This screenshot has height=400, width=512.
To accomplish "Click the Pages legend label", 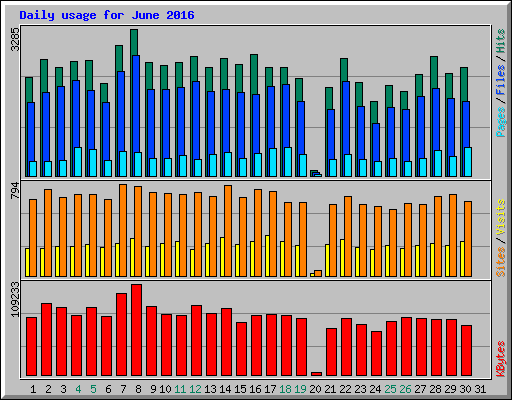I will click(x=501, y=122).
